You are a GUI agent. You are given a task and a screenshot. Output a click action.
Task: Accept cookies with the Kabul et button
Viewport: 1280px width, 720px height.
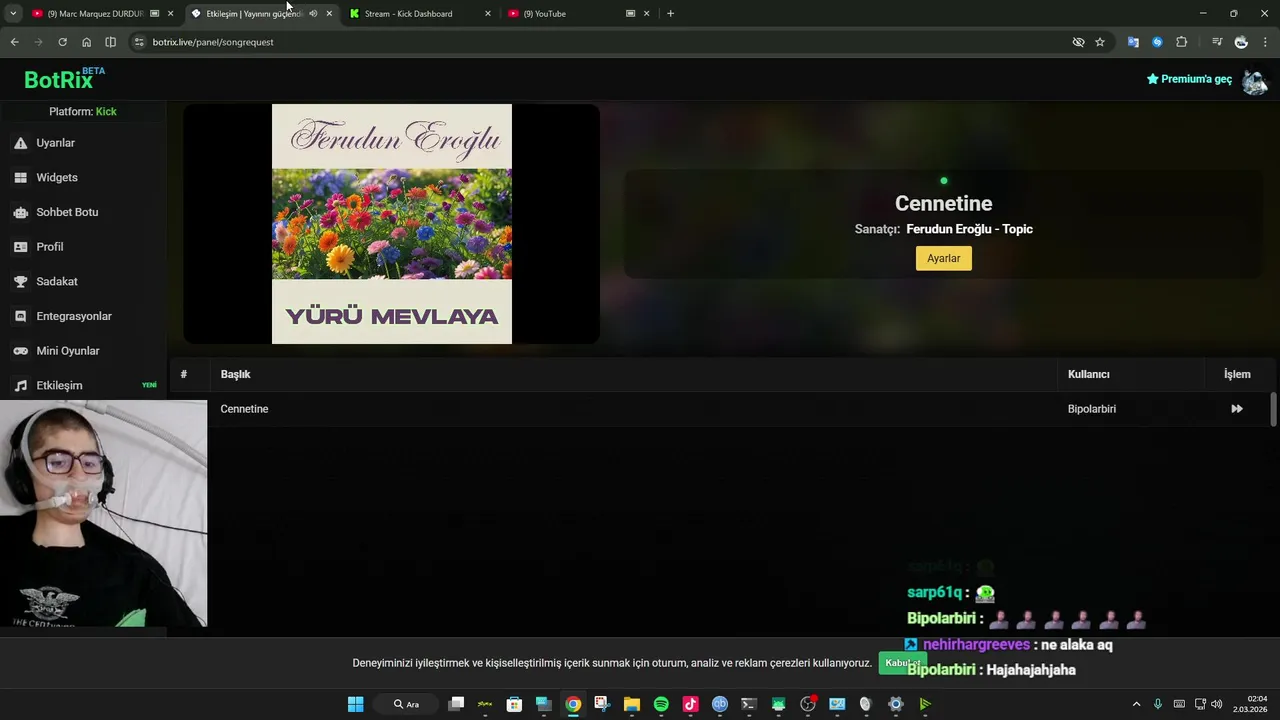(x=902, y=663)
